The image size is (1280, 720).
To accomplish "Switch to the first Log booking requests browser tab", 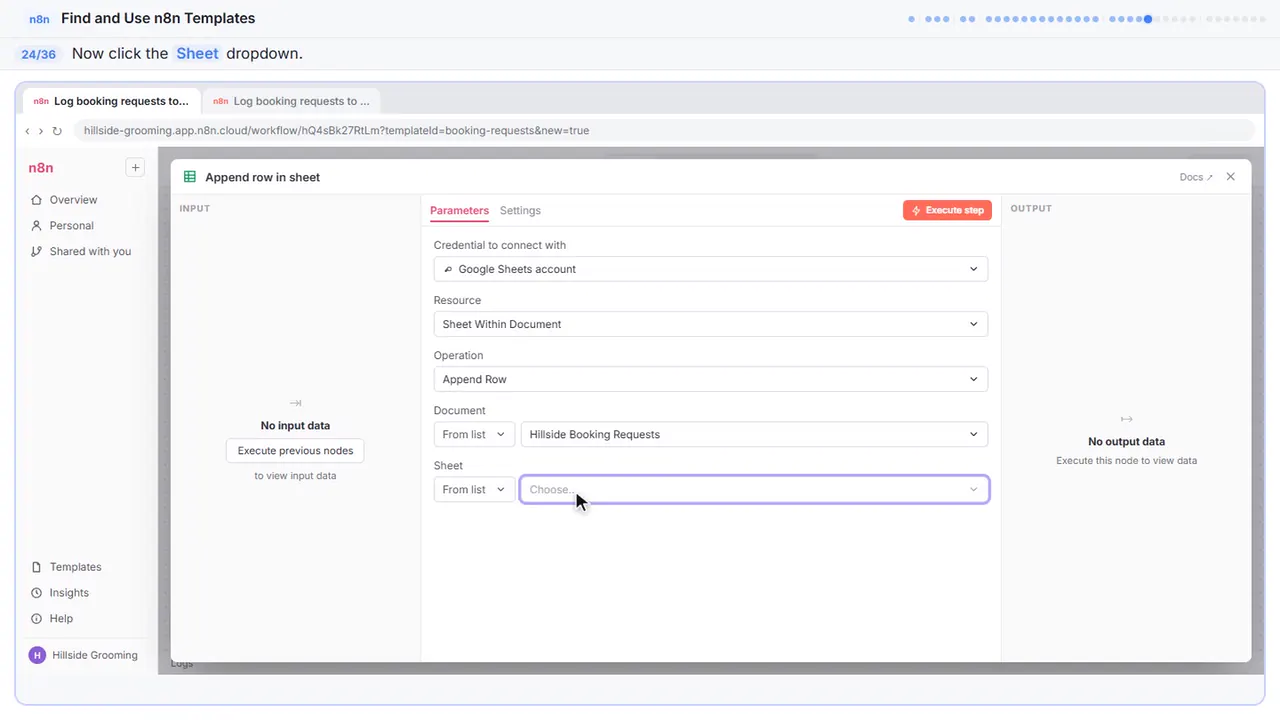I will click(x=111, y=101).
